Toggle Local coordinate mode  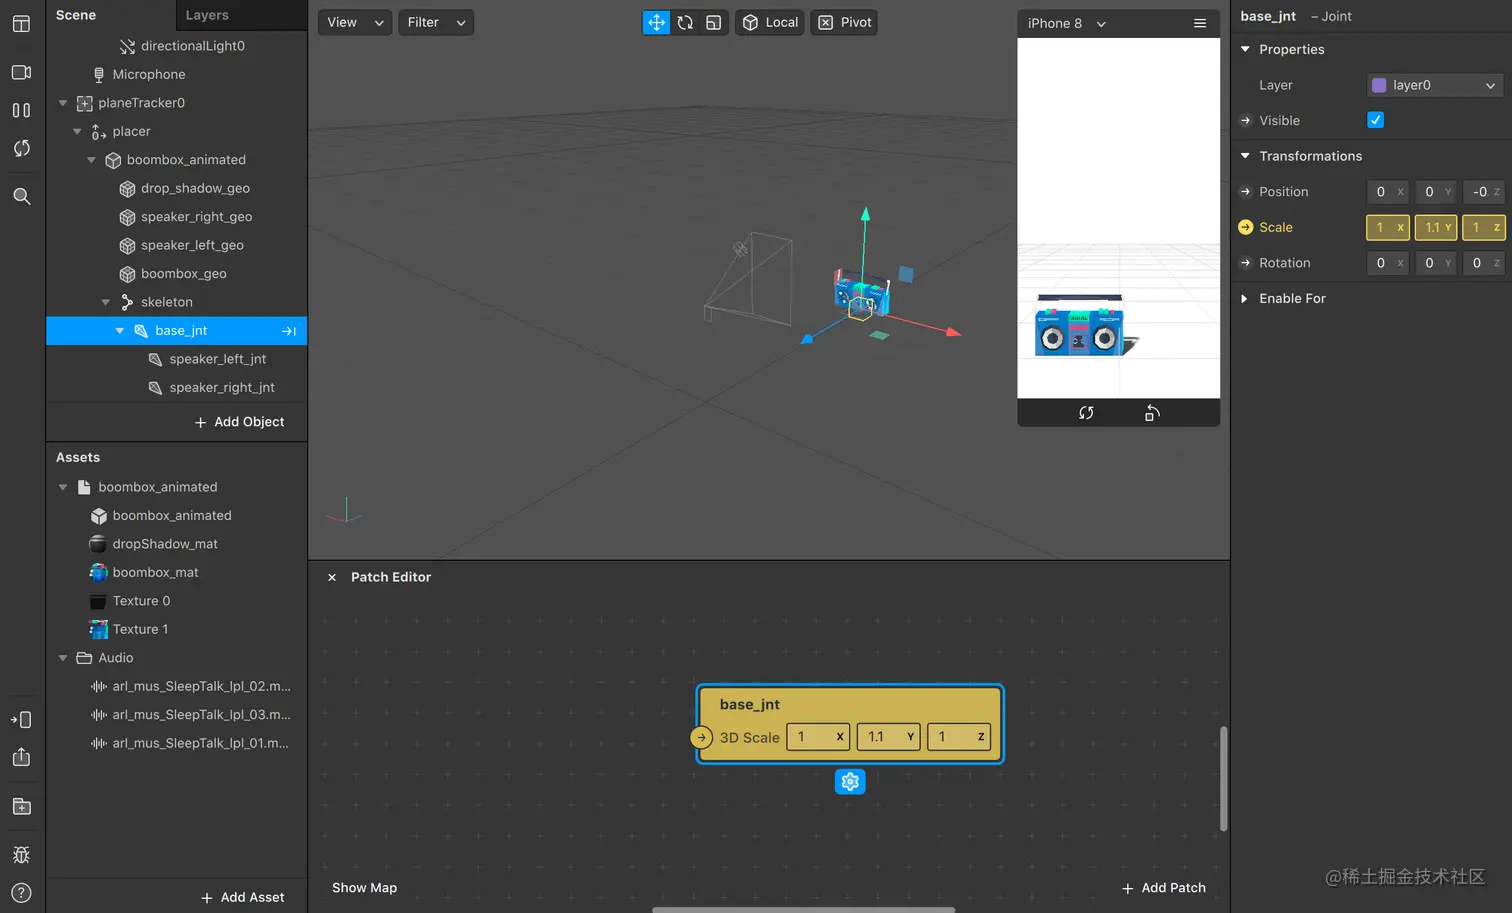[x=770, y=22]
